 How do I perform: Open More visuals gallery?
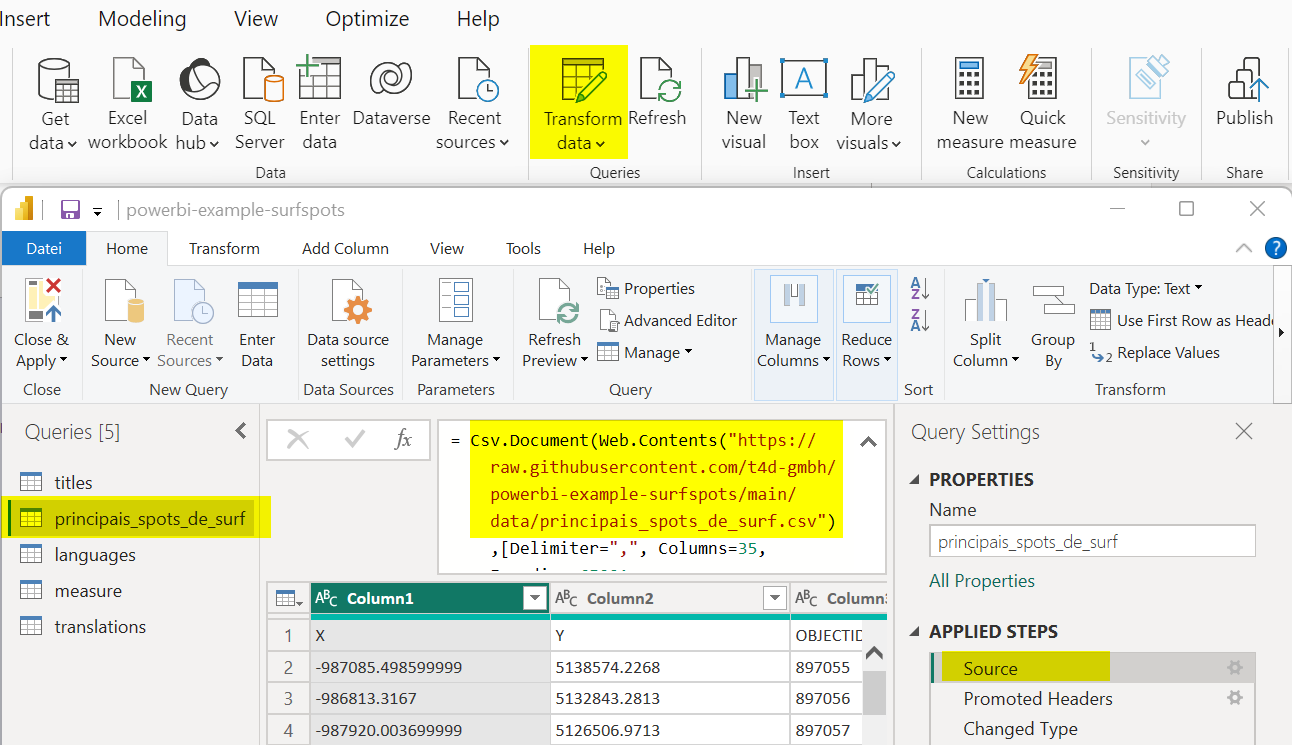[x=869, y=105]
